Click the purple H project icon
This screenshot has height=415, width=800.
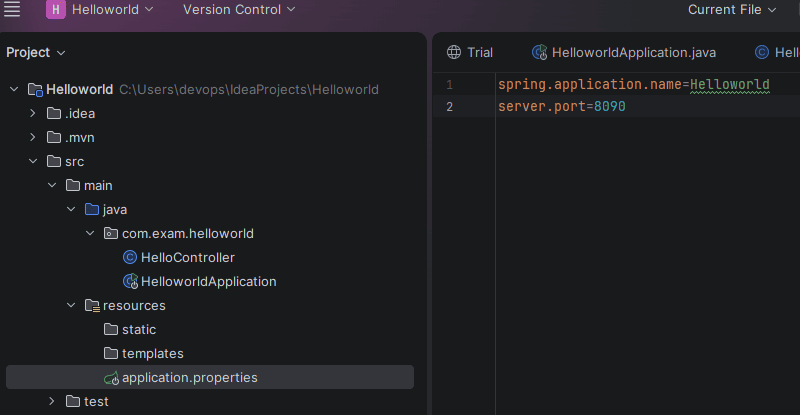(x=56, y=9)
